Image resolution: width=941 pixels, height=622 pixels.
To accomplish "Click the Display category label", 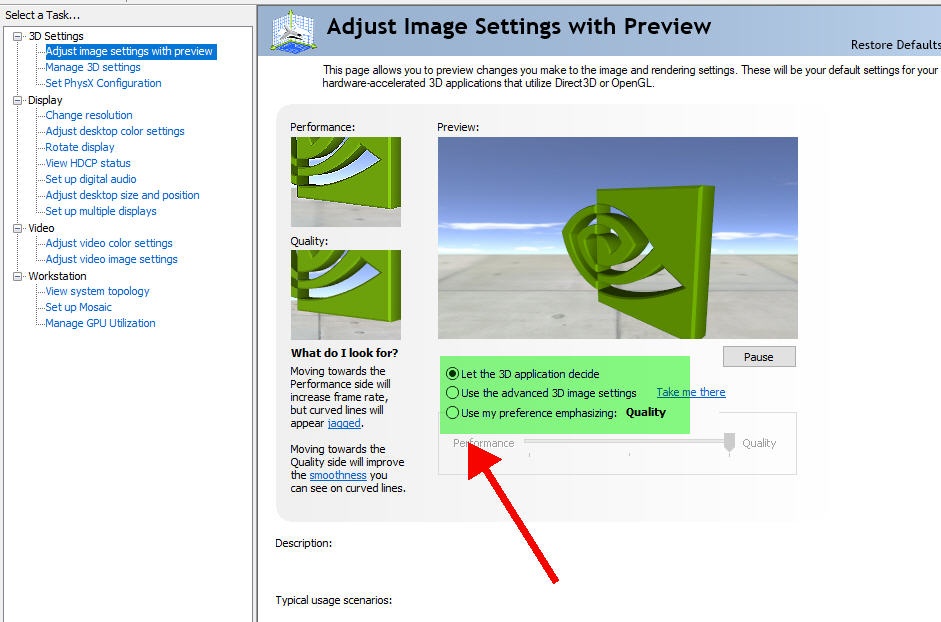I will pos(45,100).
